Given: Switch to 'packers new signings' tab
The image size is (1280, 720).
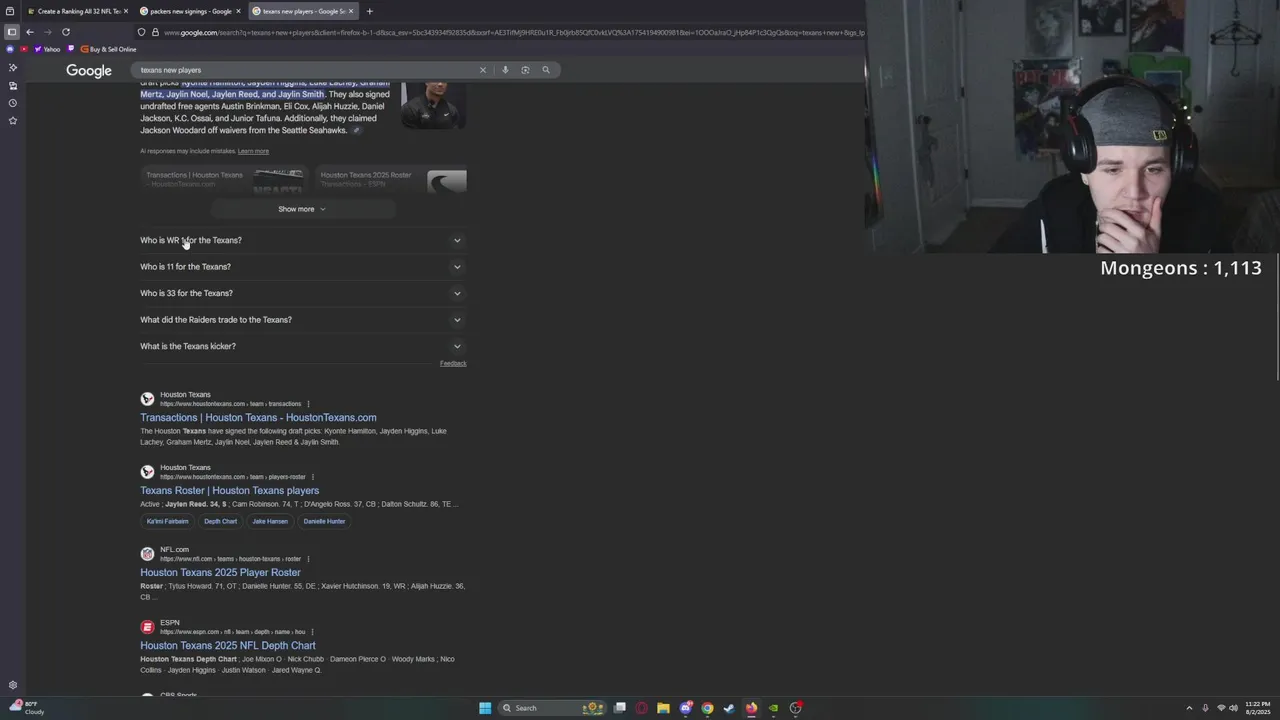Looking at the screenshot, I should pyautogui.click(x=190, y=11).
